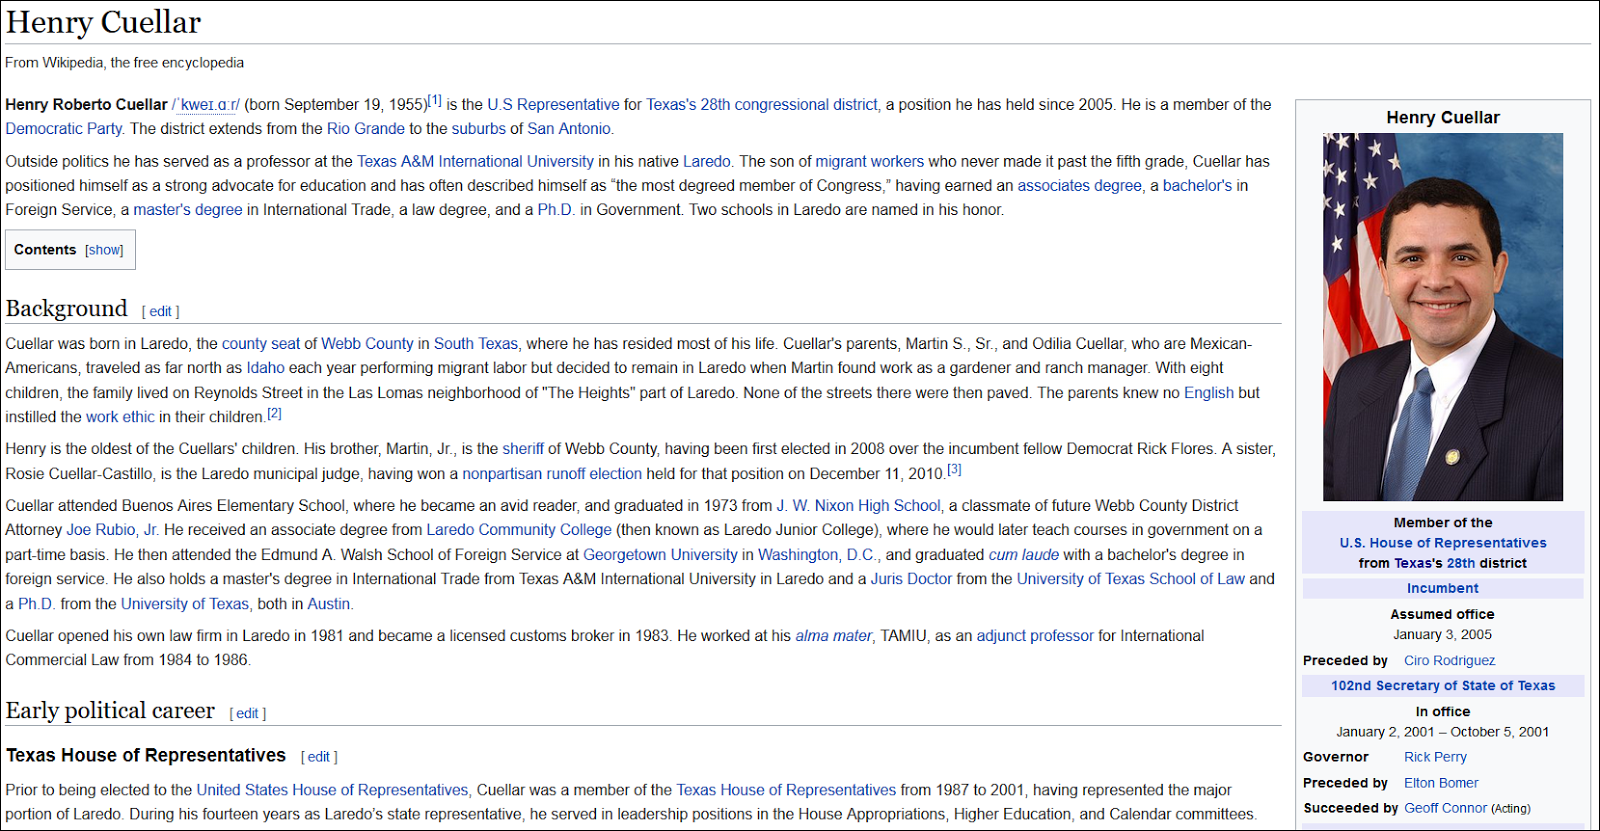Open Texas A&M International University link in intro
The width and height of the screenshot is (1600, 831).
click(x=476, y=162)
